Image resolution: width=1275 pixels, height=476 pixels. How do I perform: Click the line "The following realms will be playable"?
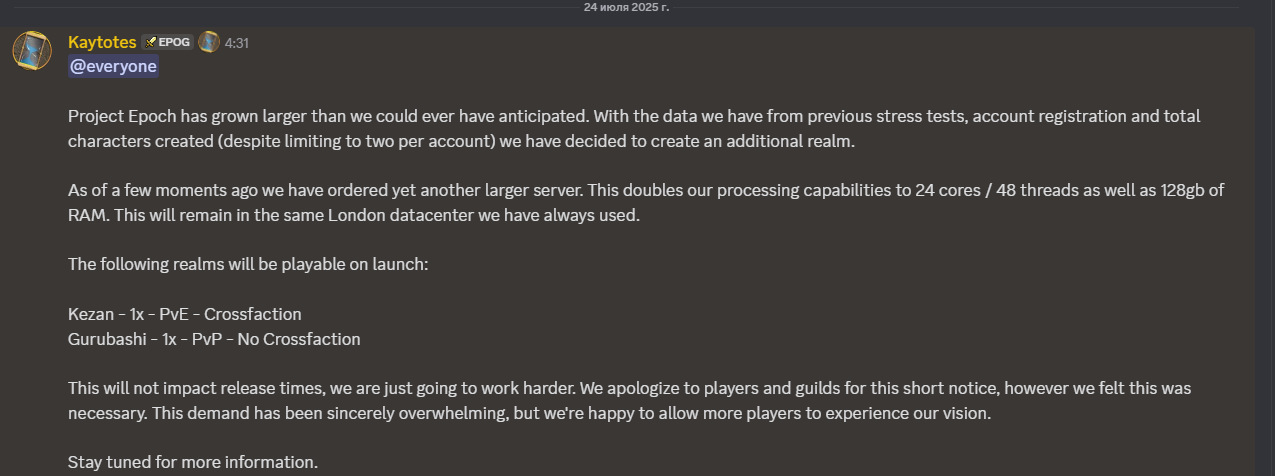pyautogui.click(x=248, y=264)
